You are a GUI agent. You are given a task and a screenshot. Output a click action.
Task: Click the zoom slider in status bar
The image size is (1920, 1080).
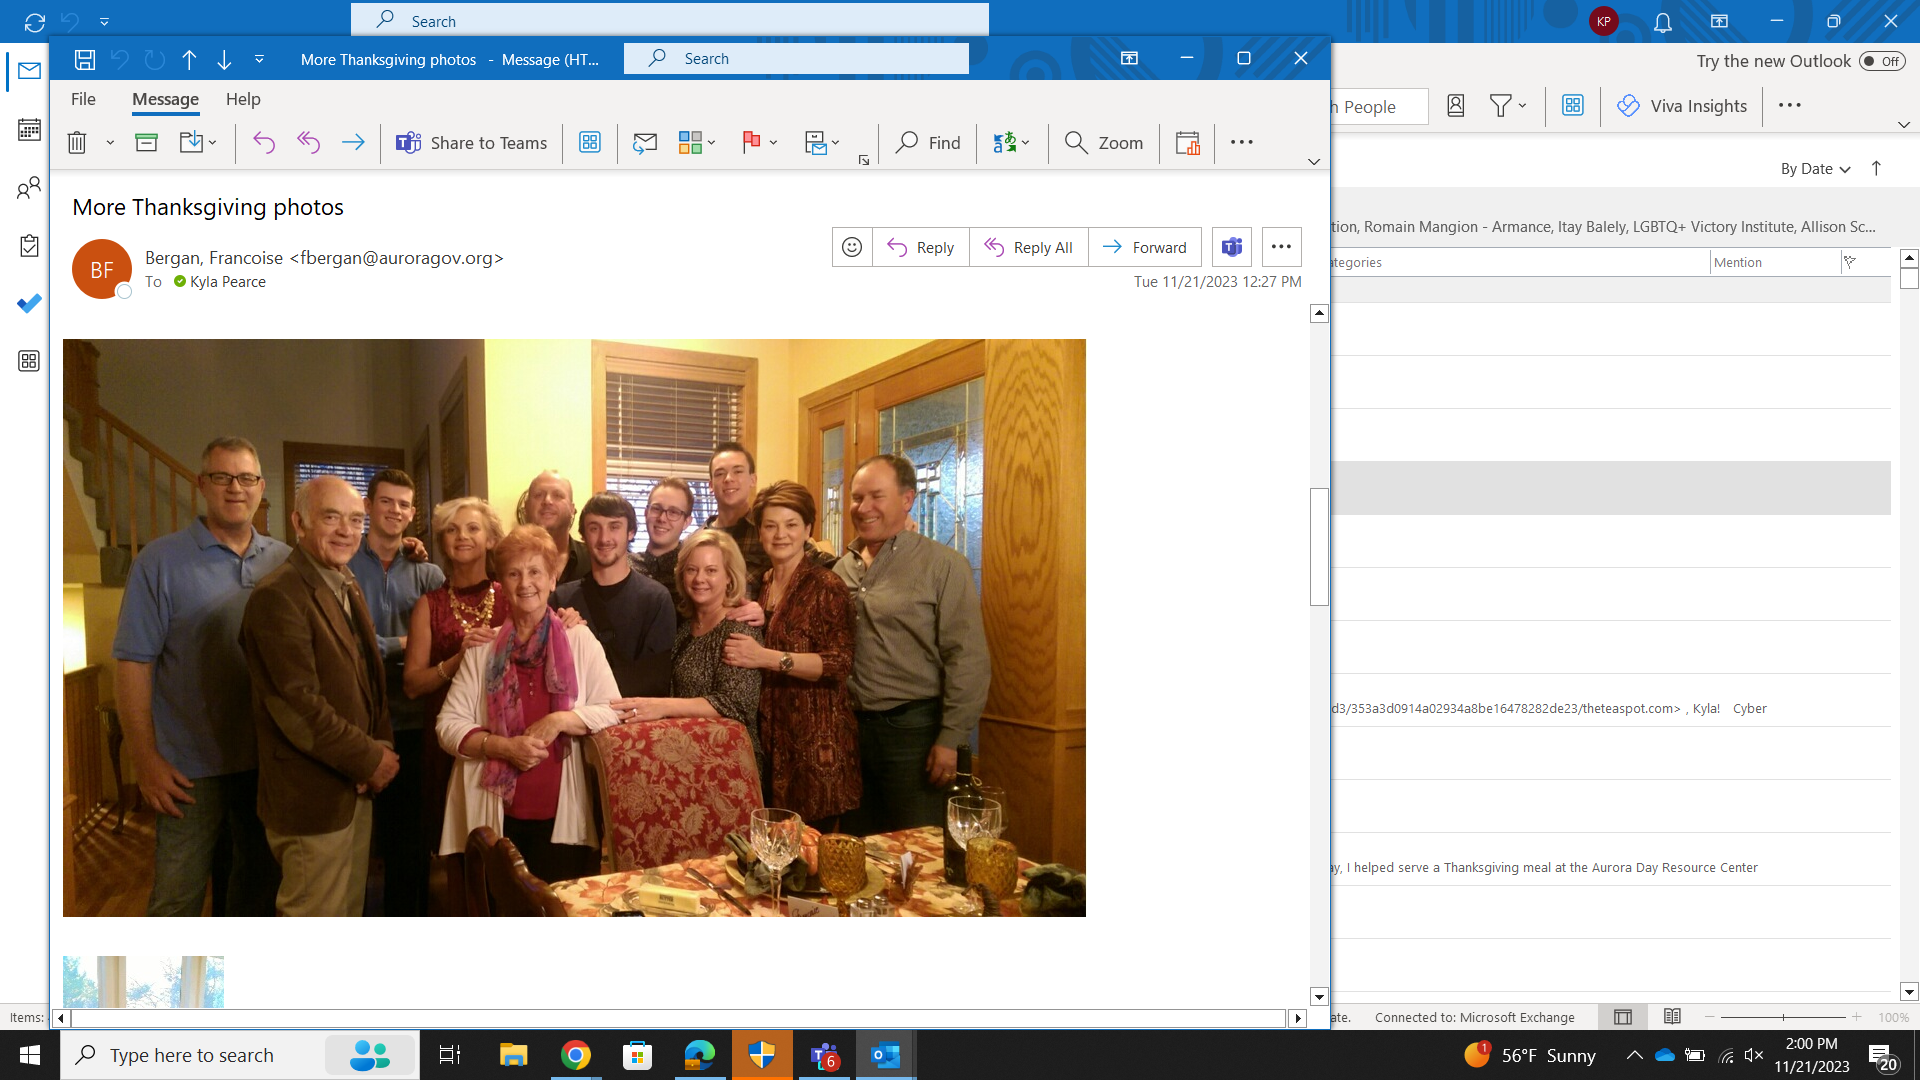(x=1783, y=1017)
